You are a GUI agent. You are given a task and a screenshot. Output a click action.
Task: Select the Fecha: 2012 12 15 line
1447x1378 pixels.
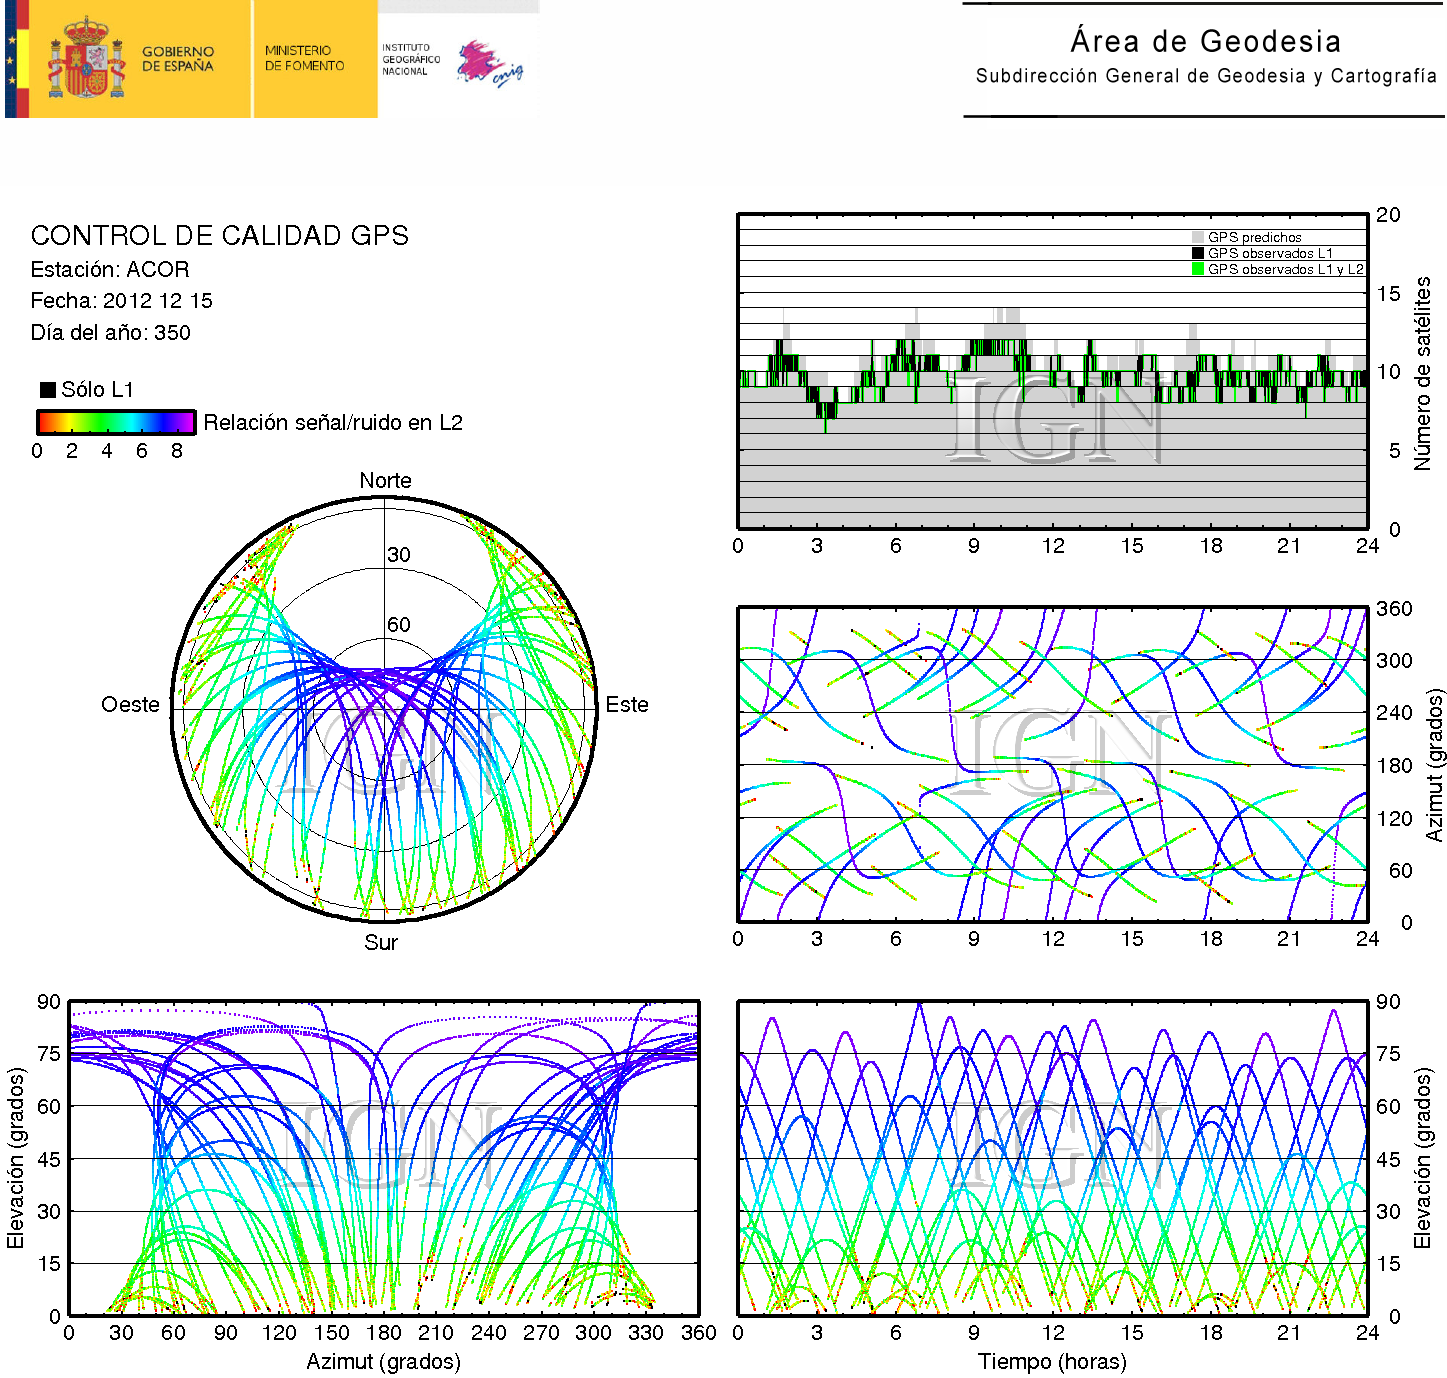pos(121,301)
